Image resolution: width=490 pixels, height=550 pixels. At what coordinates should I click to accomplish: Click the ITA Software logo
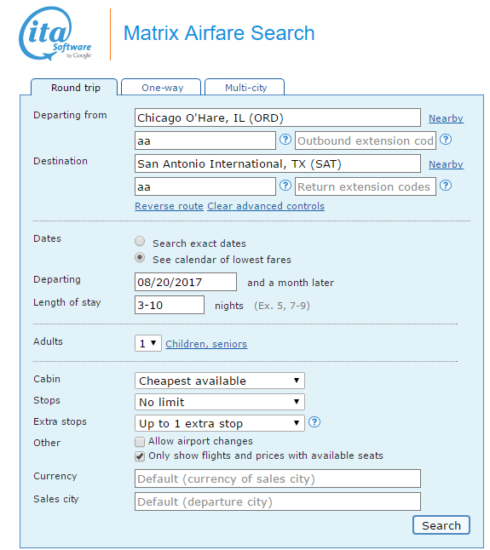coord(55,34)
